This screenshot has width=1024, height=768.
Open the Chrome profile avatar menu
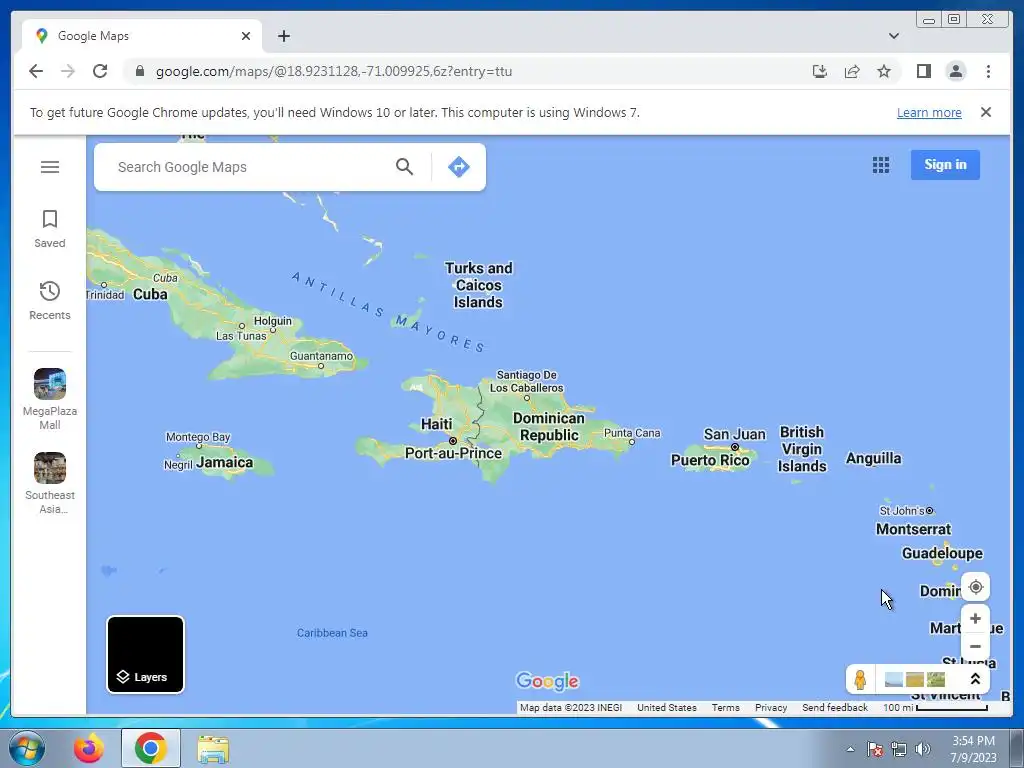point(955,71)
